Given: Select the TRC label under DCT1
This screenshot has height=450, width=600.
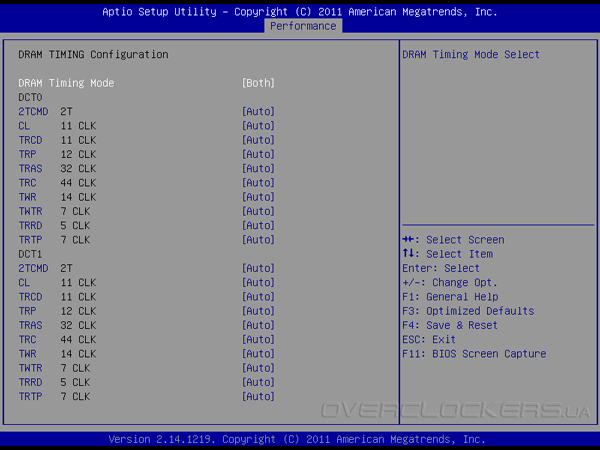Looking at the screenshot, I should (x=27, y=339).
